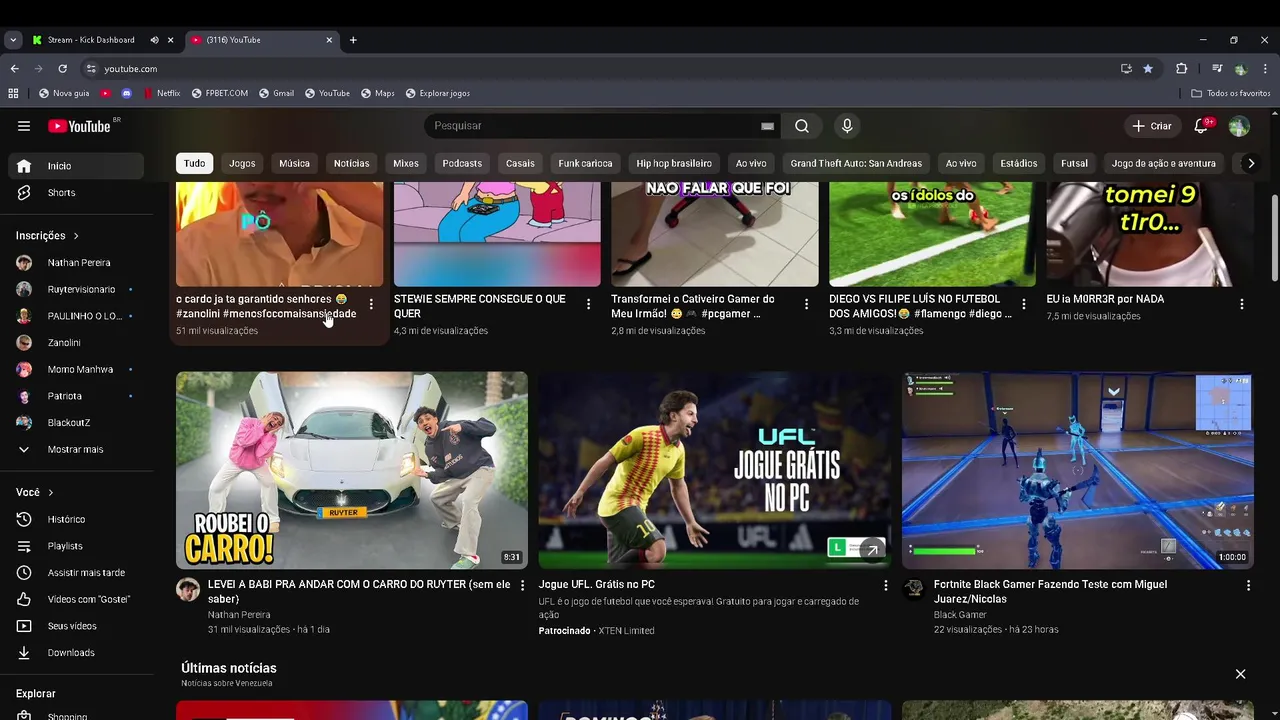Dismiss the Últimas notícias section
The height and width of the screenshot is (720, 1280).
point(1240,674)
